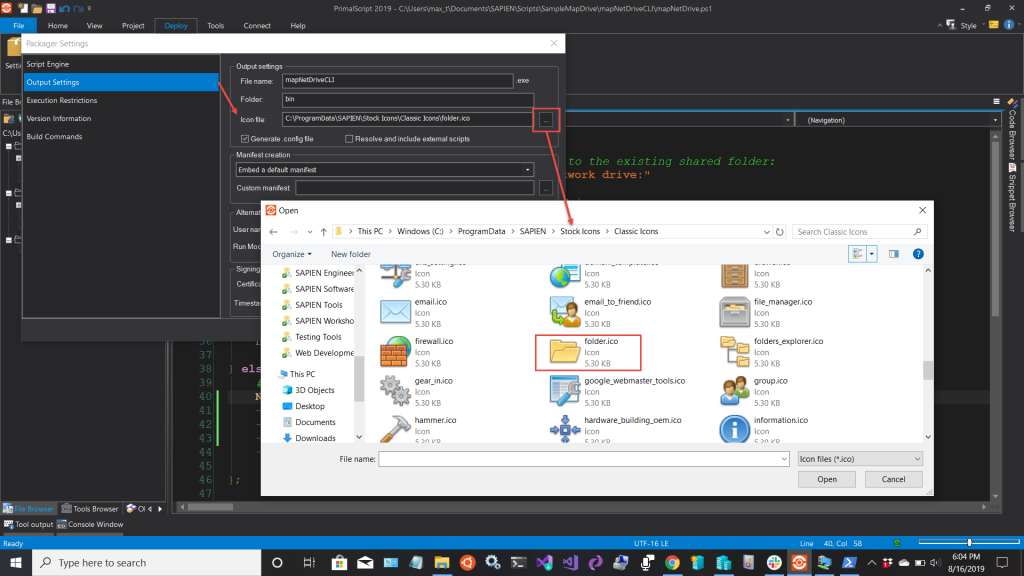Go up one folder level in Open dialog

pos(323,232)
